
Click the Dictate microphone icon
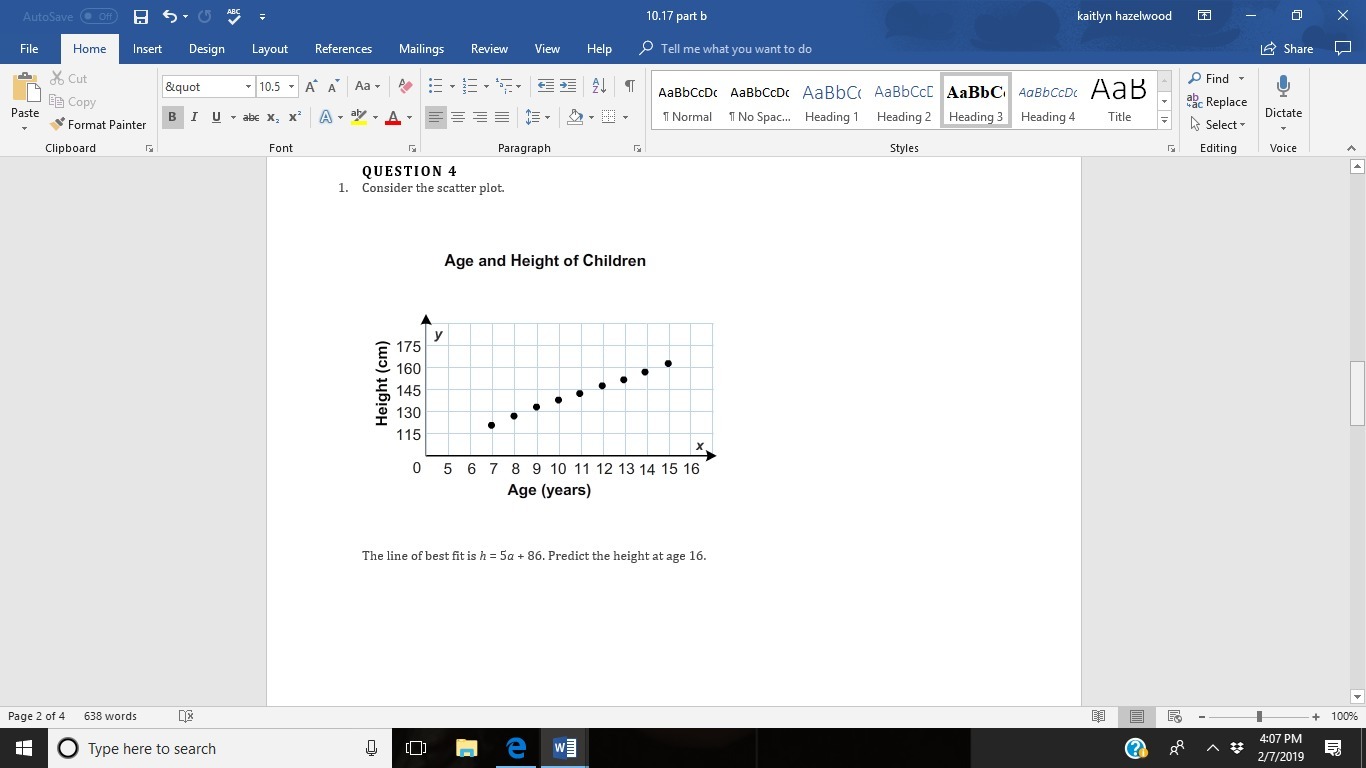coord(1283,88)
